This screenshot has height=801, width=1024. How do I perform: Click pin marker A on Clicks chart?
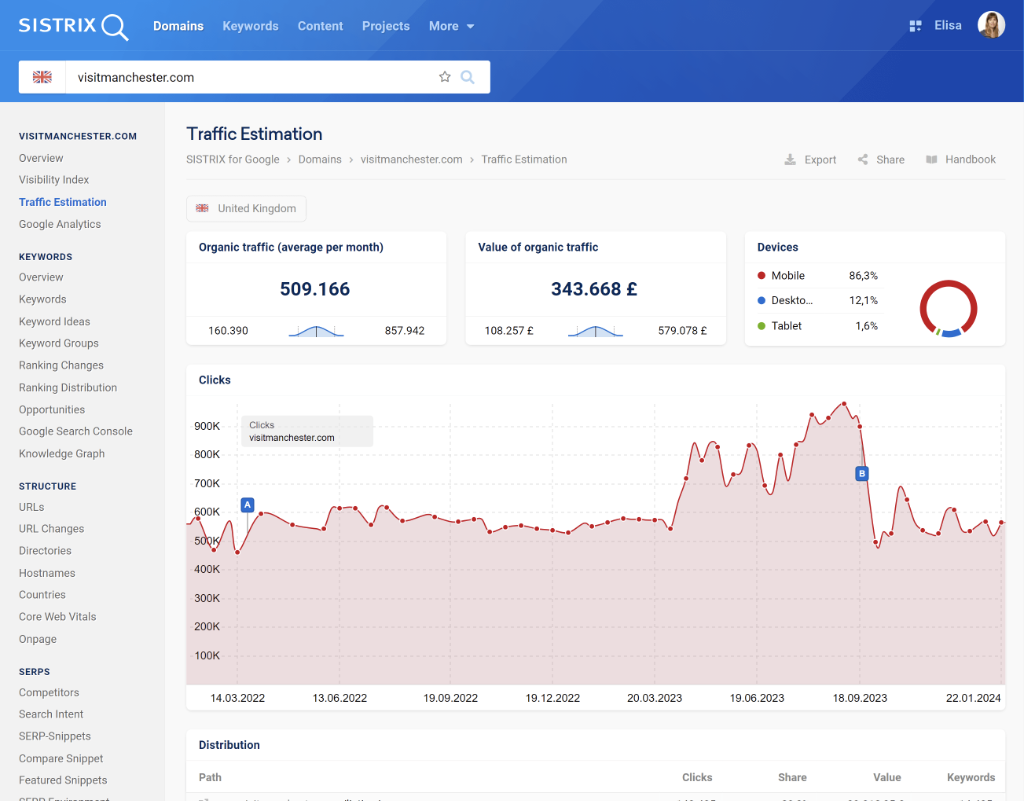pos(248,505)
